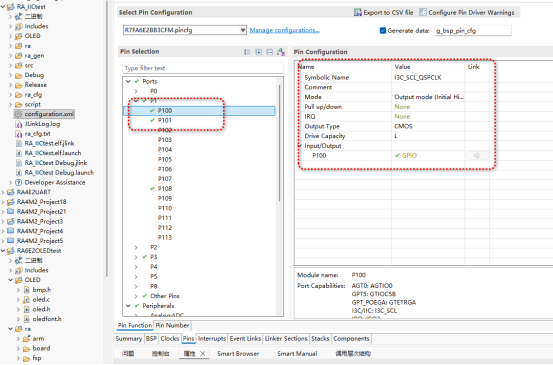Viewport: 553px width, 365px height.
Task: Click the arm folder icon
Action: 26,339
